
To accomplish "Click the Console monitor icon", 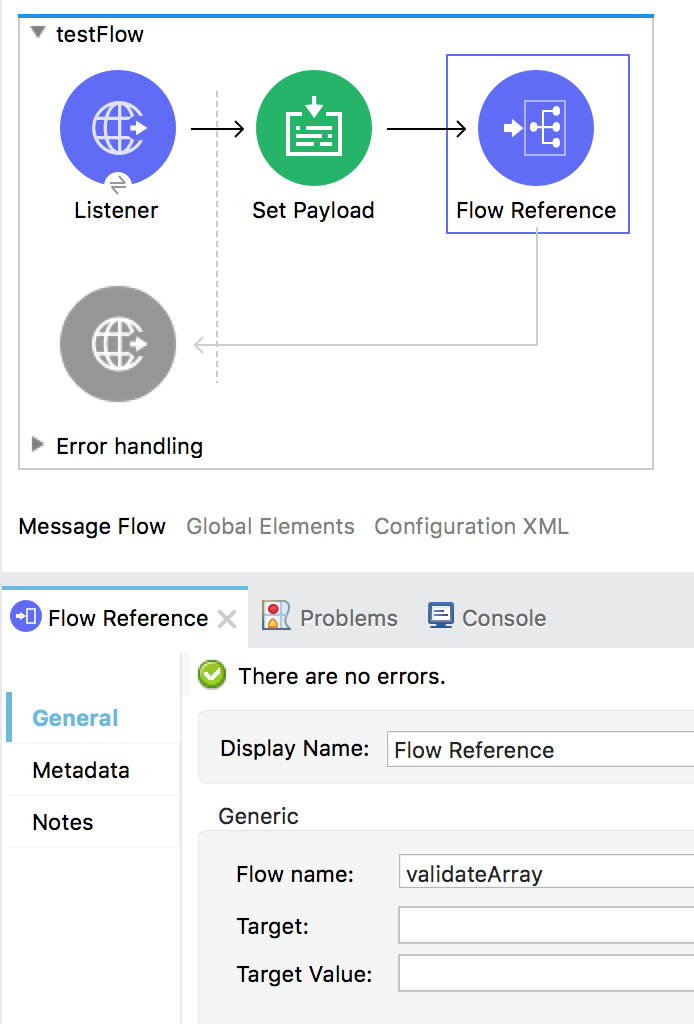I will coord(441,616).
